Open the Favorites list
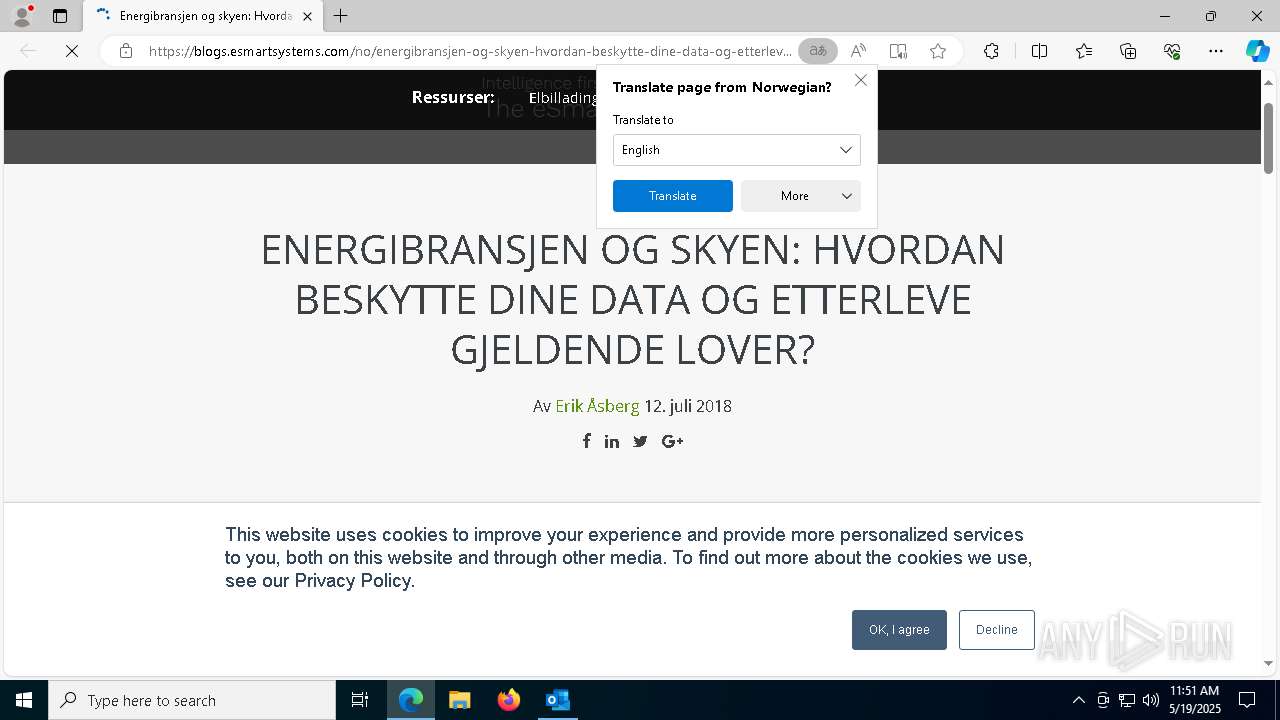Viewport: 1280px width, 720px height. [1084, 51]
